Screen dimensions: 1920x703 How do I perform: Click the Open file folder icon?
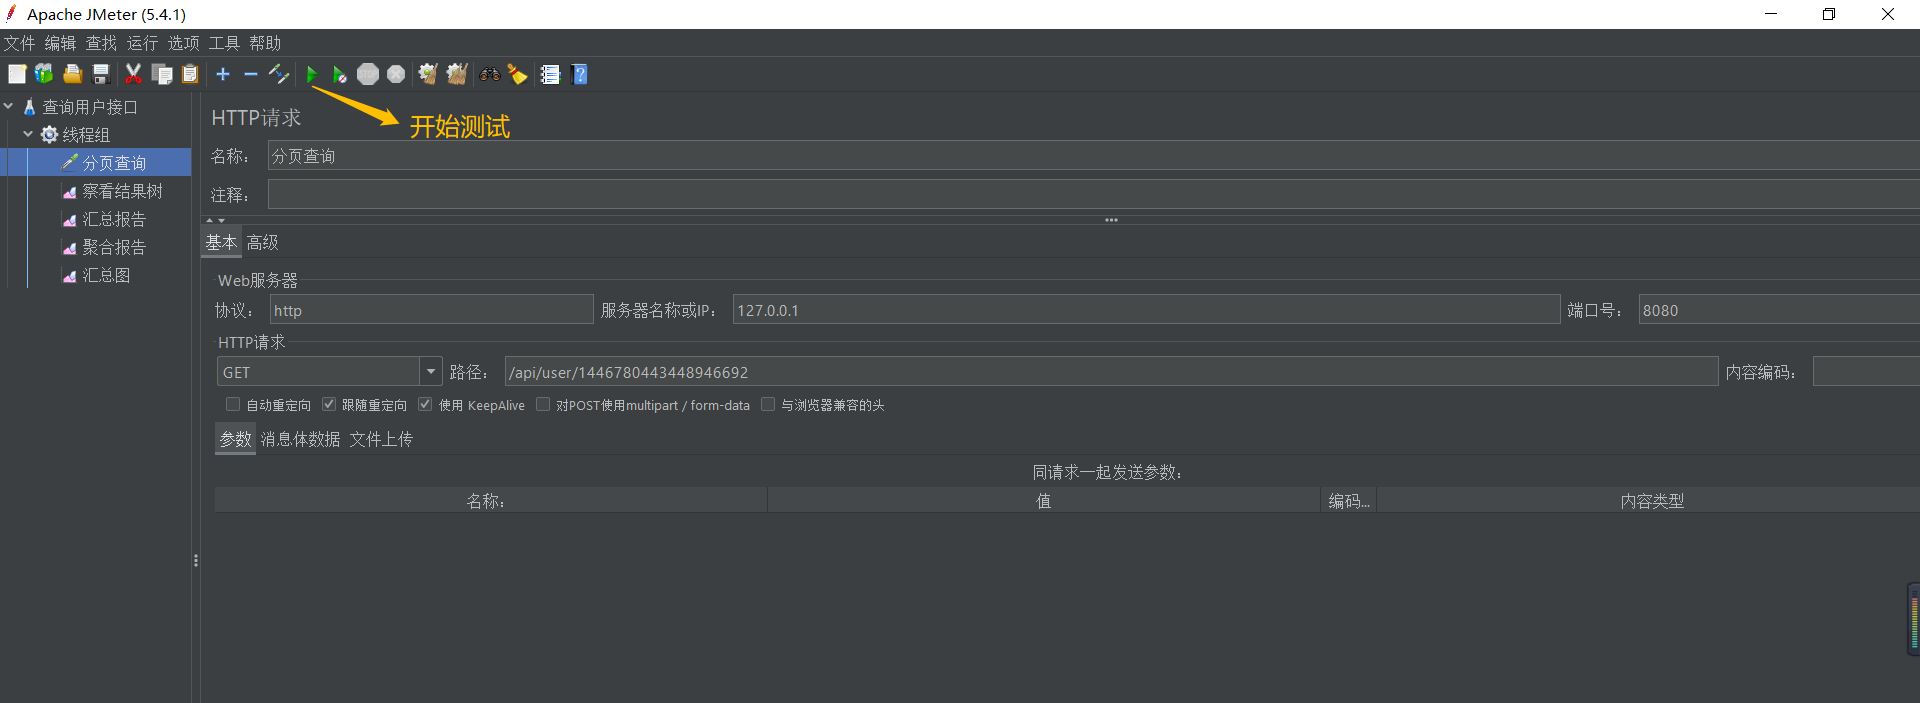pyautogui.click(x=72, y=74)
